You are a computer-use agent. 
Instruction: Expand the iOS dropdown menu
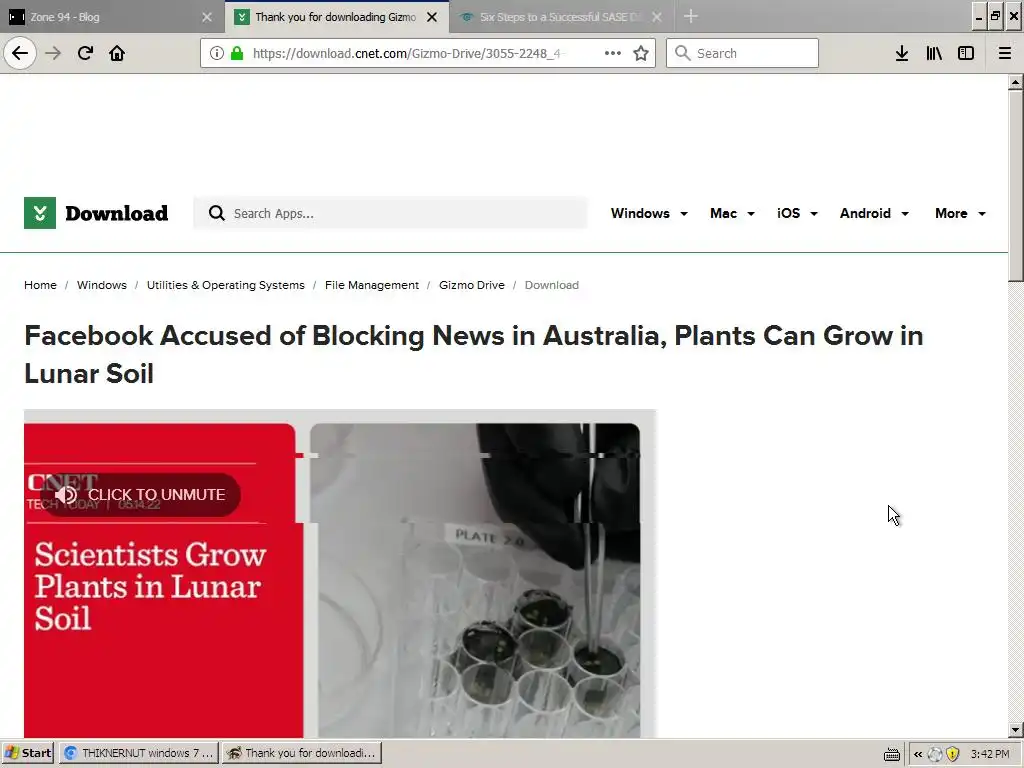pos(797,214)
